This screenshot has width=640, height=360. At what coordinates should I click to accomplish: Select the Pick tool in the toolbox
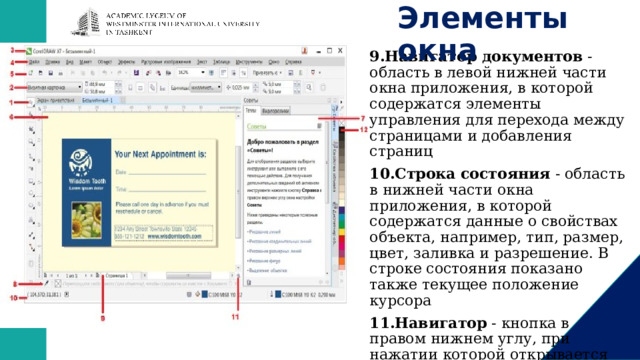coord(31,103)
